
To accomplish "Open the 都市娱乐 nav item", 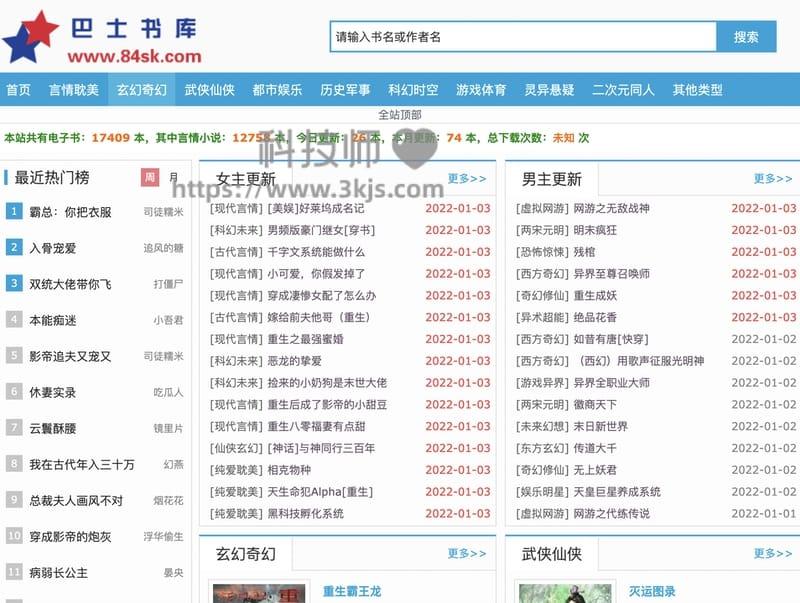I will pos(277,90).
